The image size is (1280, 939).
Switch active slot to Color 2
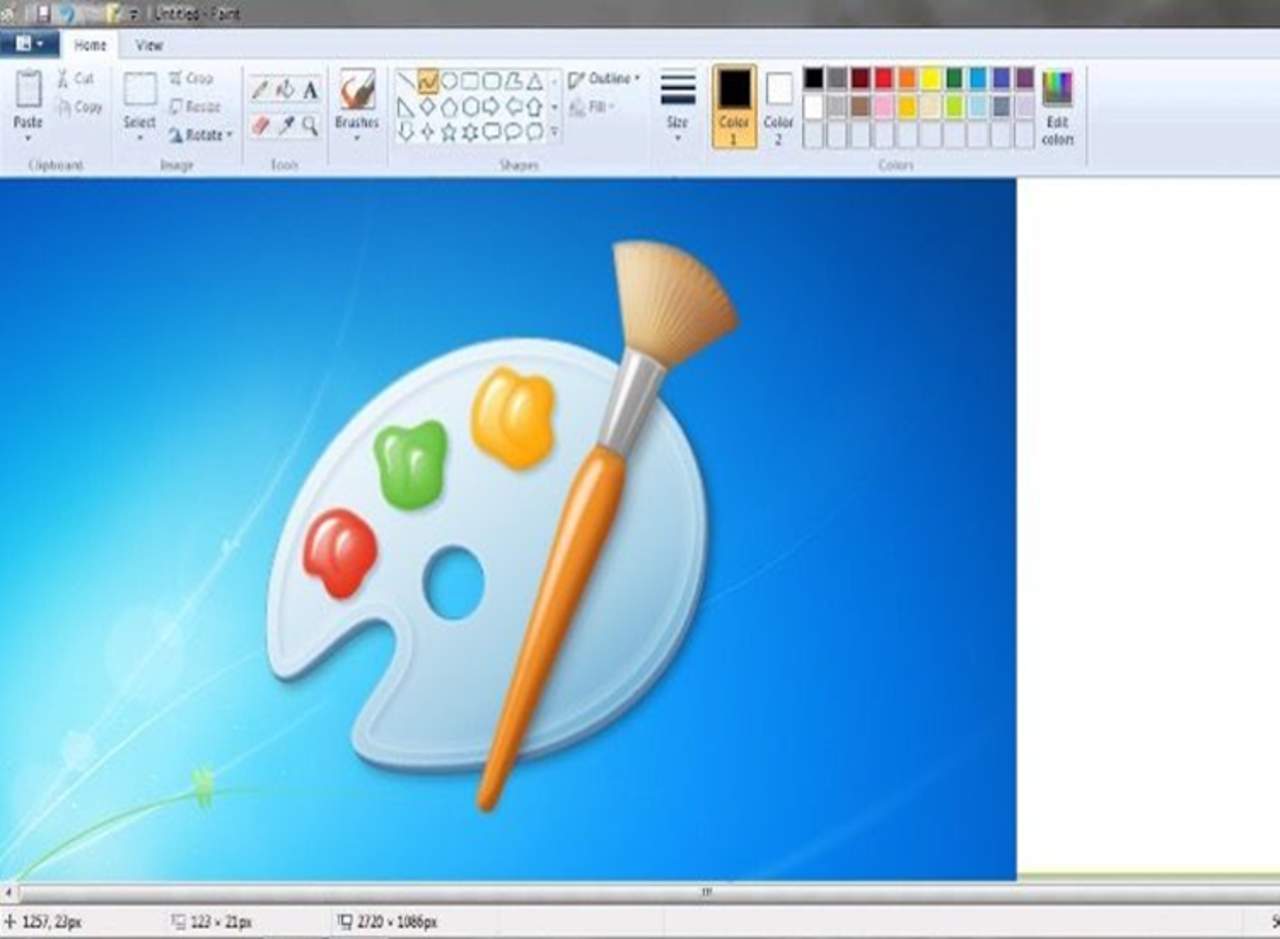778,106
